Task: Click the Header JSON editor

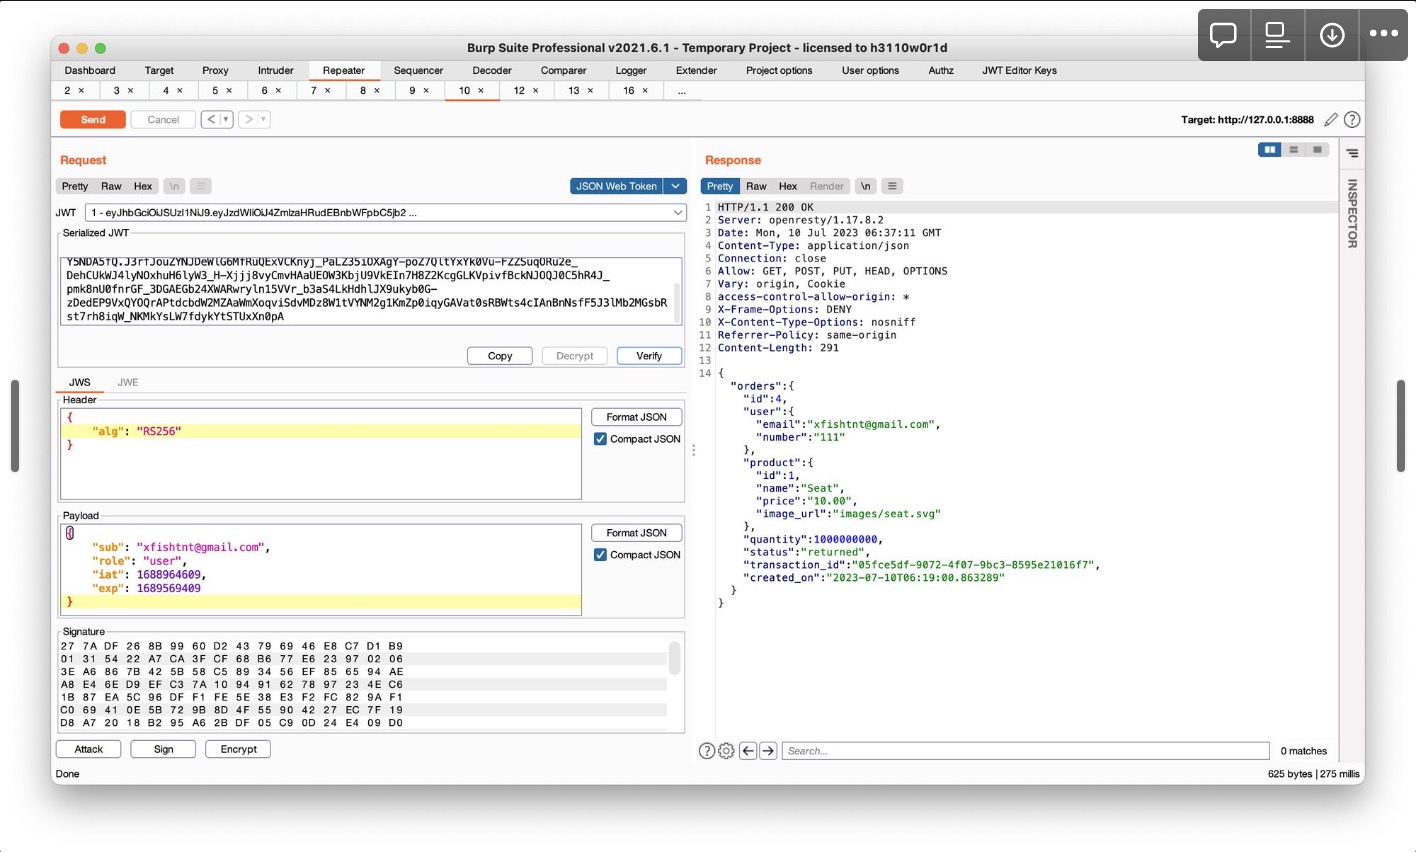Action: point(321,454)
